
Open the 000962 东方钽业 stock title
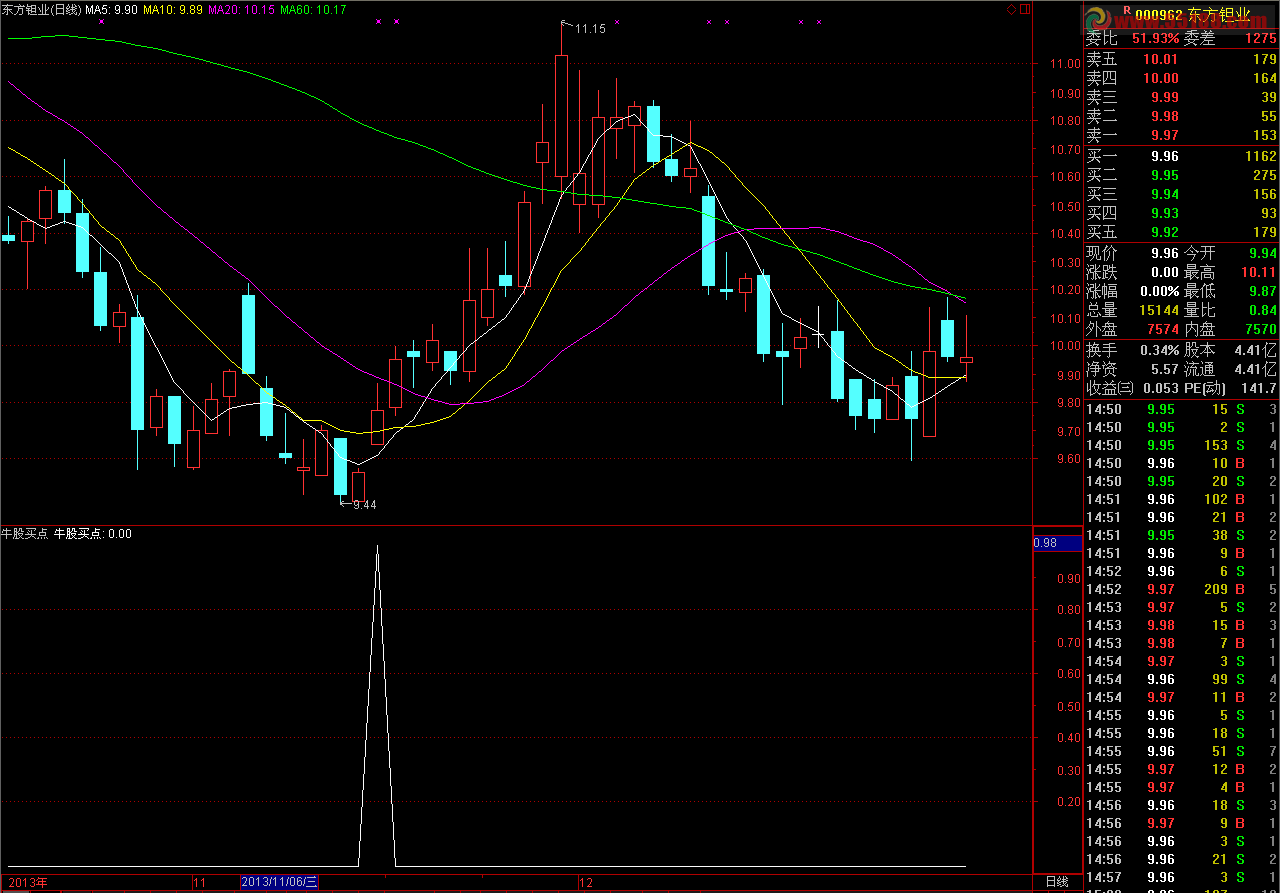(1193, 14)
